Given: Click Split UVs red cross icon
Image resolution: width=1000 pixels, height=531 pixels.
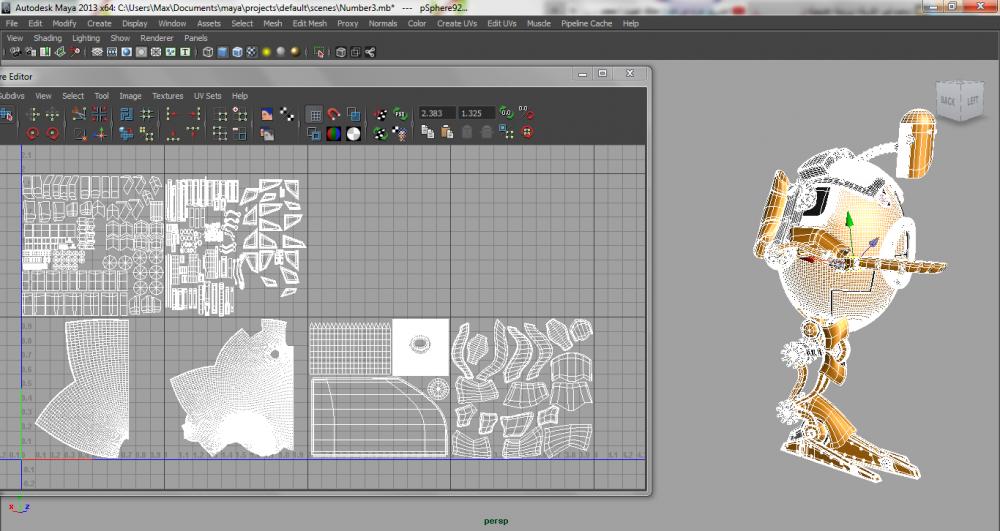Looking at the screenshot, I should (x=99, y=114).
